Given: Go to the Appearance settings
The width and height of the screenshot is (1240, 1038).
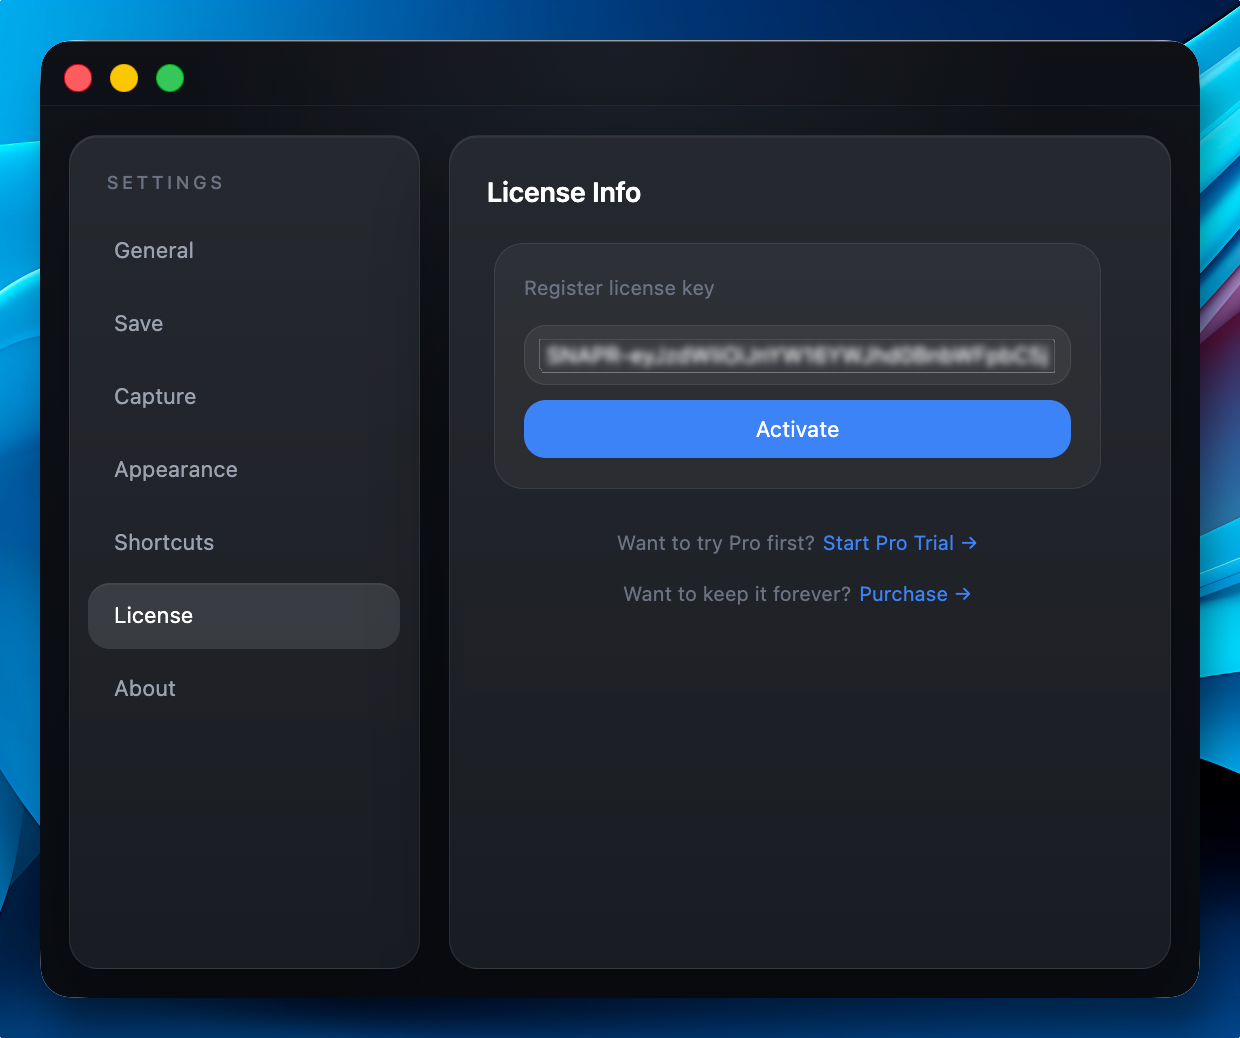Looking at the screenshot, I should click(176, 469).
